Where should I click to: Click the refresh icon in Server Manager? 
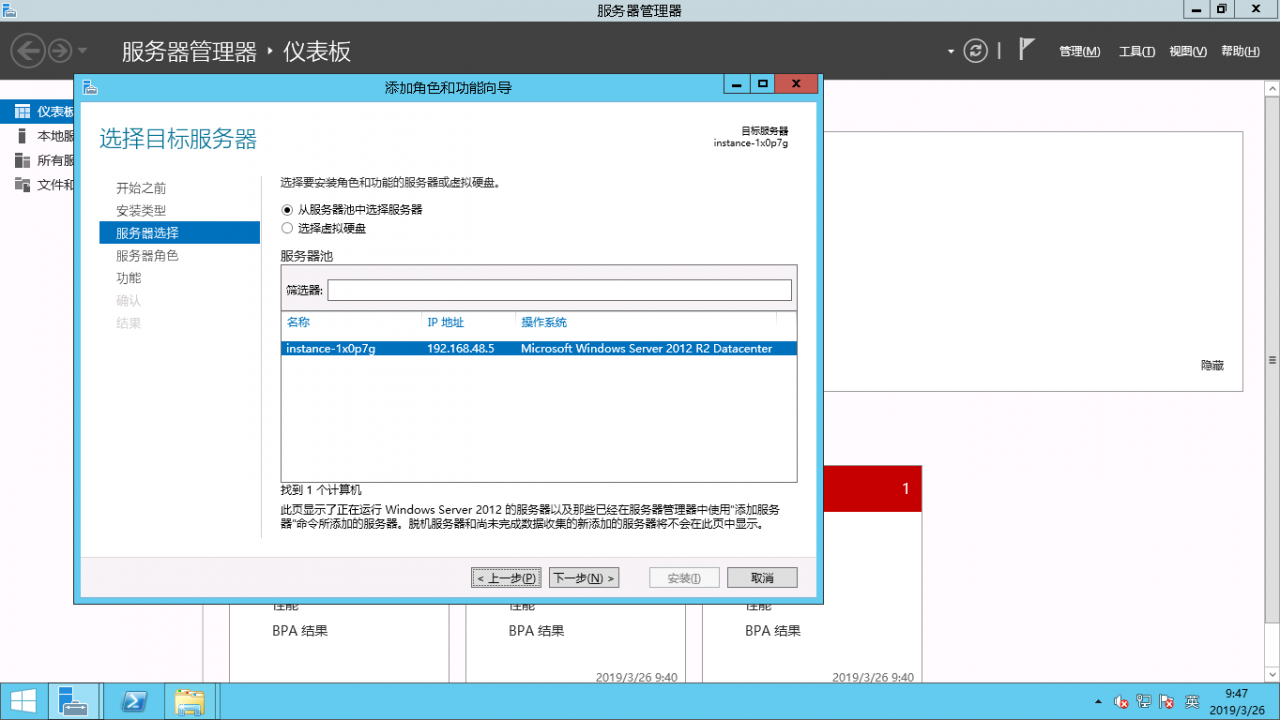976,51
